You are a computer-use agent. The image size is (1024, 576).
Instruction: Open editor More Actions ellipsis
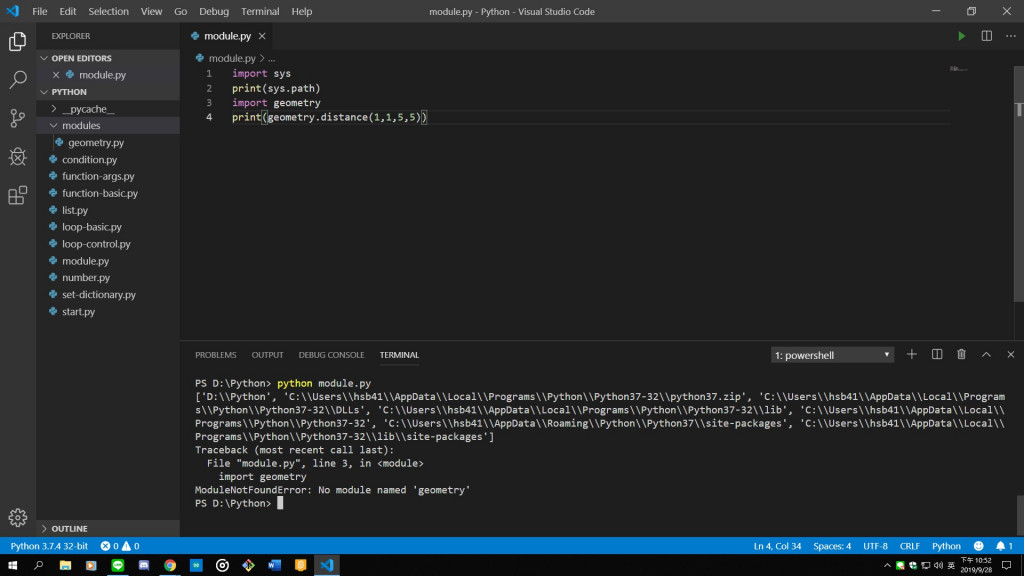point(1010,36)
